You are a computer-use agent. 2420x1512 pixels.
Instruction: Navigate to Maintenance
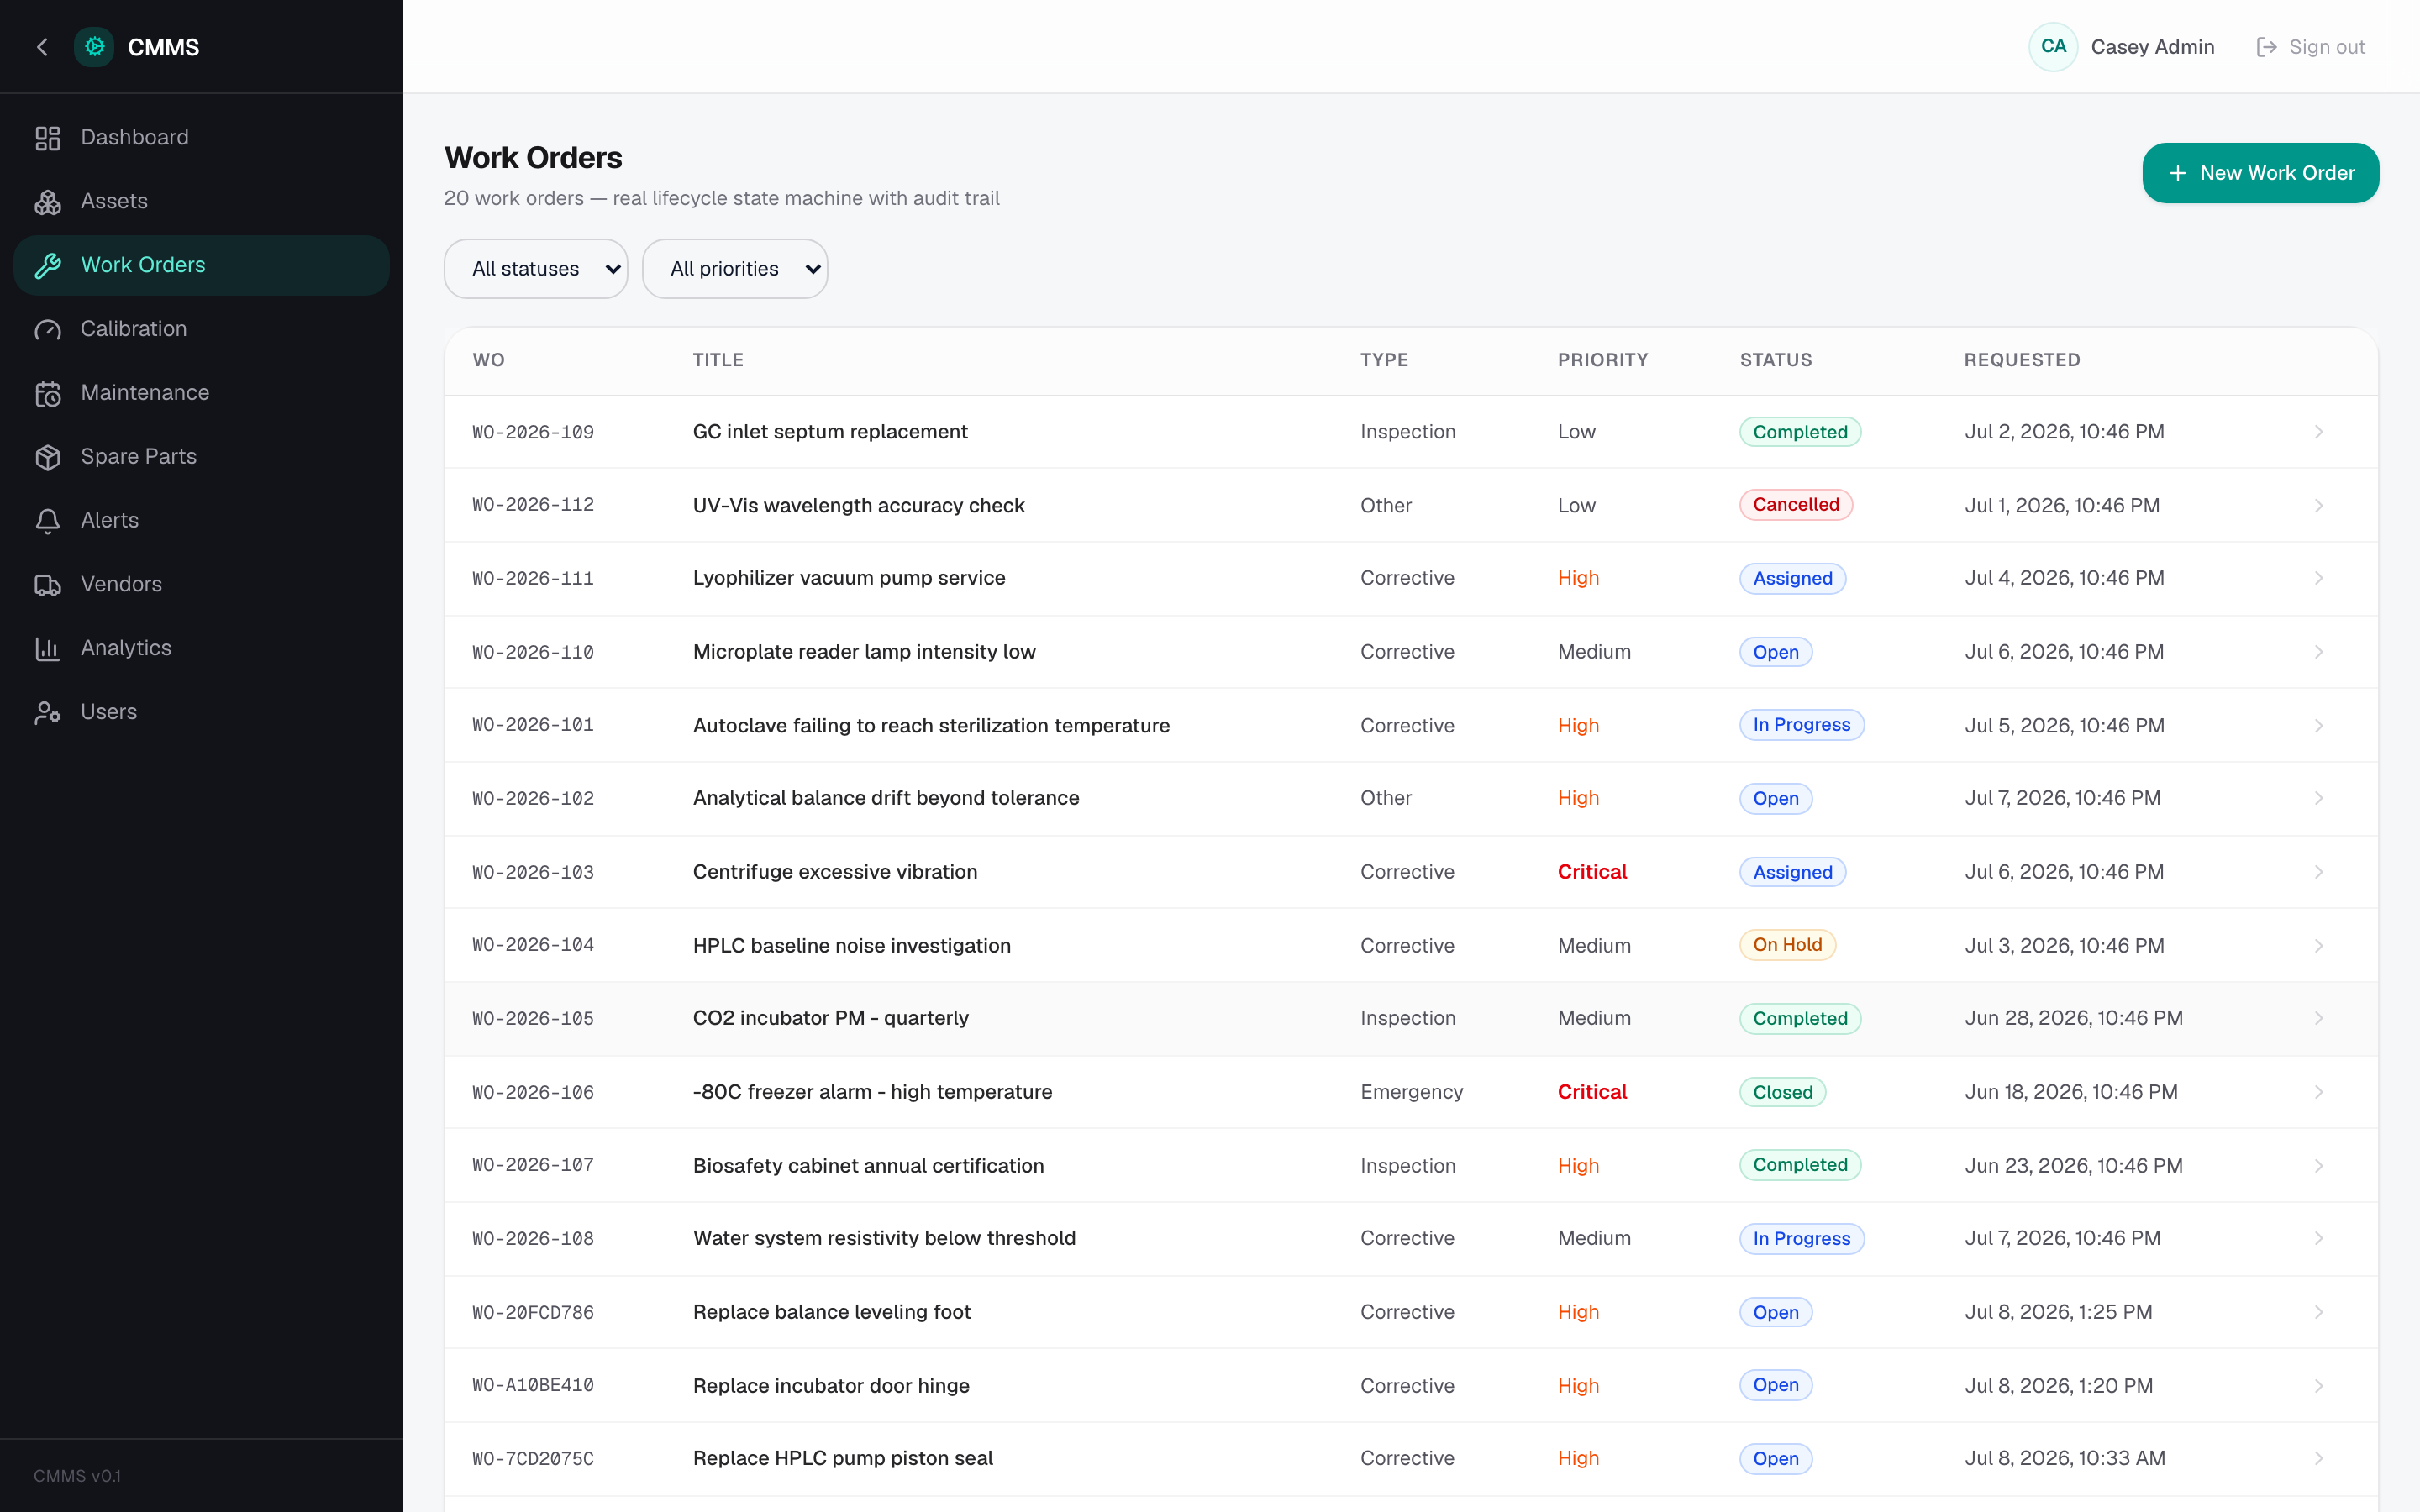(x=201, y=393)
